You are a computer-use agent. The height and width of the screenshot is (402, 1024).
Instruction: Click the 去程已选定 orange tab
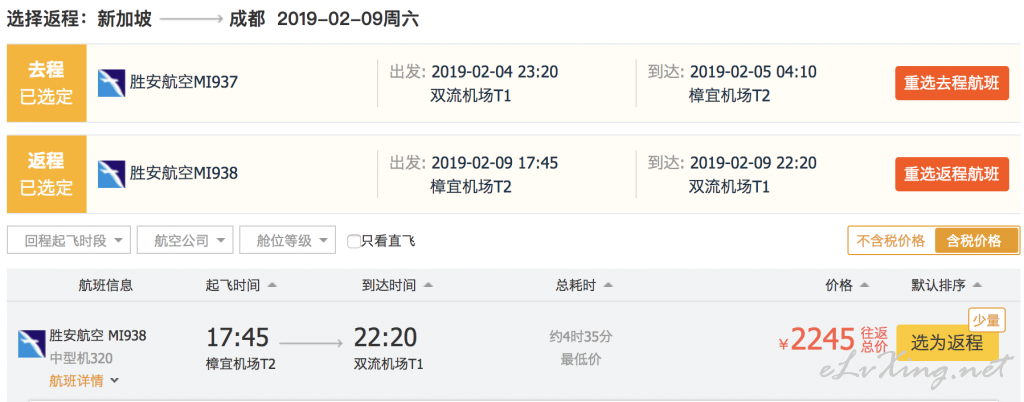click(x=46, y=83)
